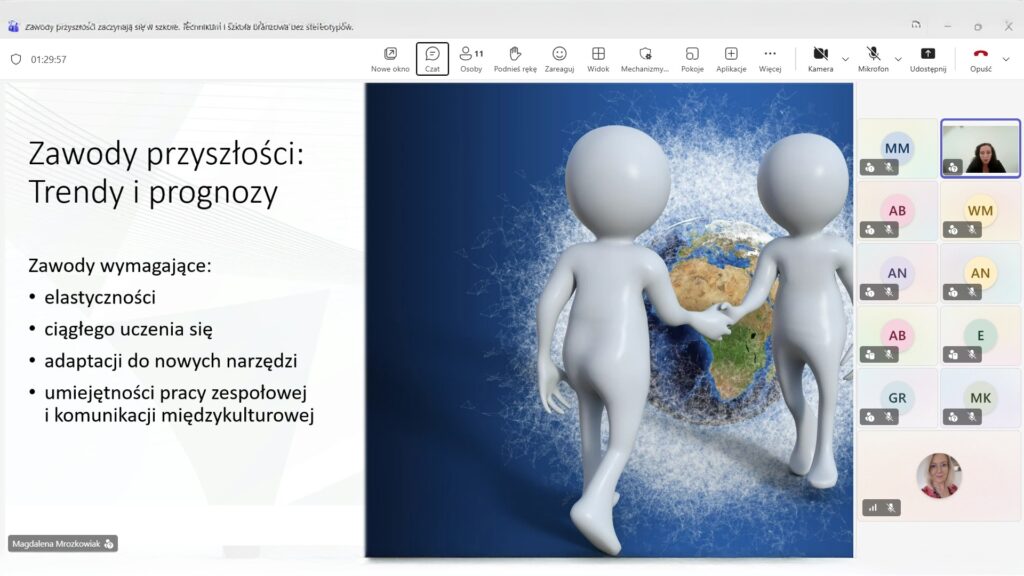Expand the Kamera options arrow
Image resolution: width=1024 pixels, height=576 pixels.
pyautogui.click(x=845, y=59)
